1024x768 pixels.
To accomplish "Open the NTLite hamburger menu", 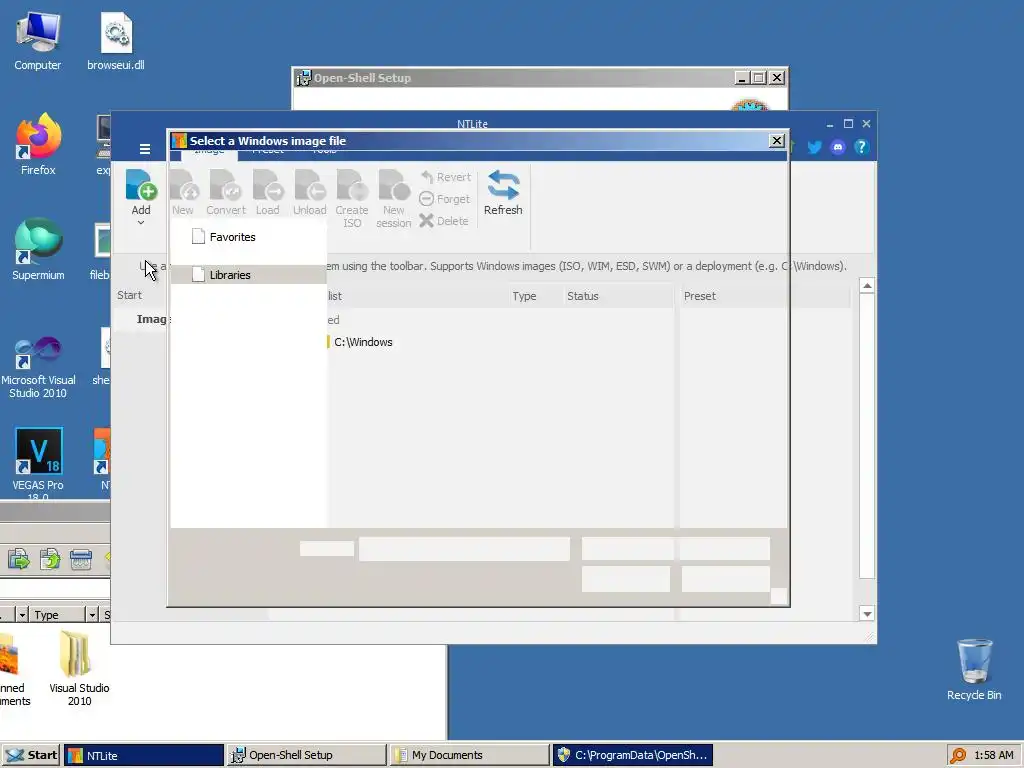I will pos(145,149).
